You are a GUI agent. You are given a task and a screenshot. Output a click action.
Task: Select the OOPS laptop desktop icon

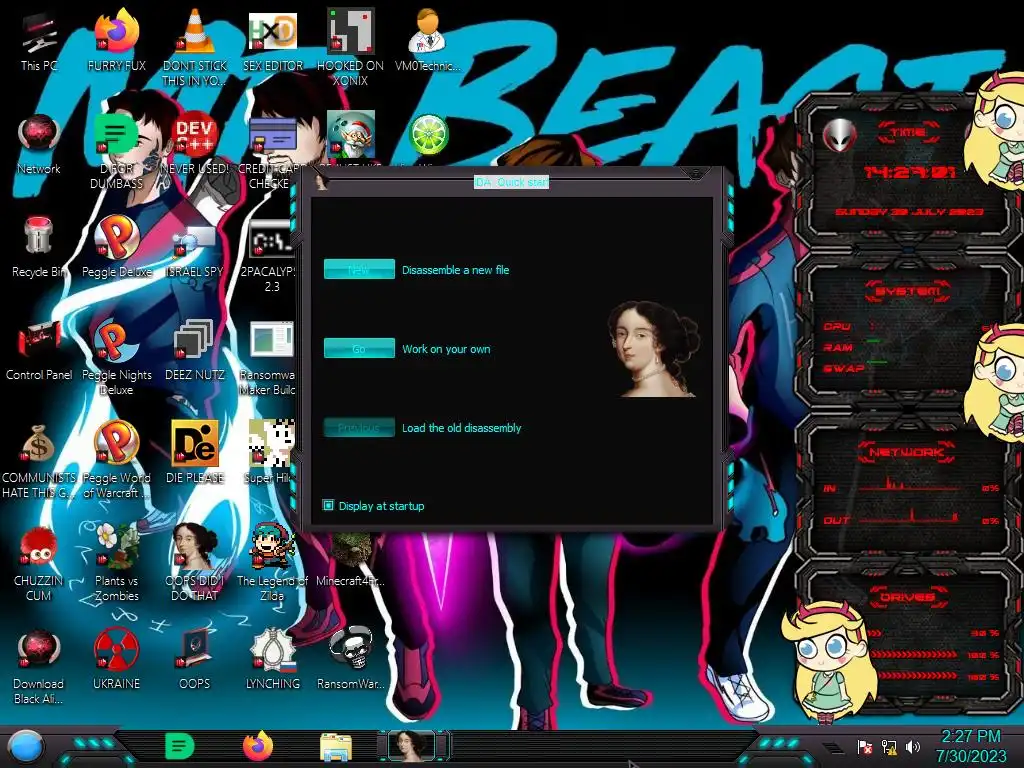[194, 658]
